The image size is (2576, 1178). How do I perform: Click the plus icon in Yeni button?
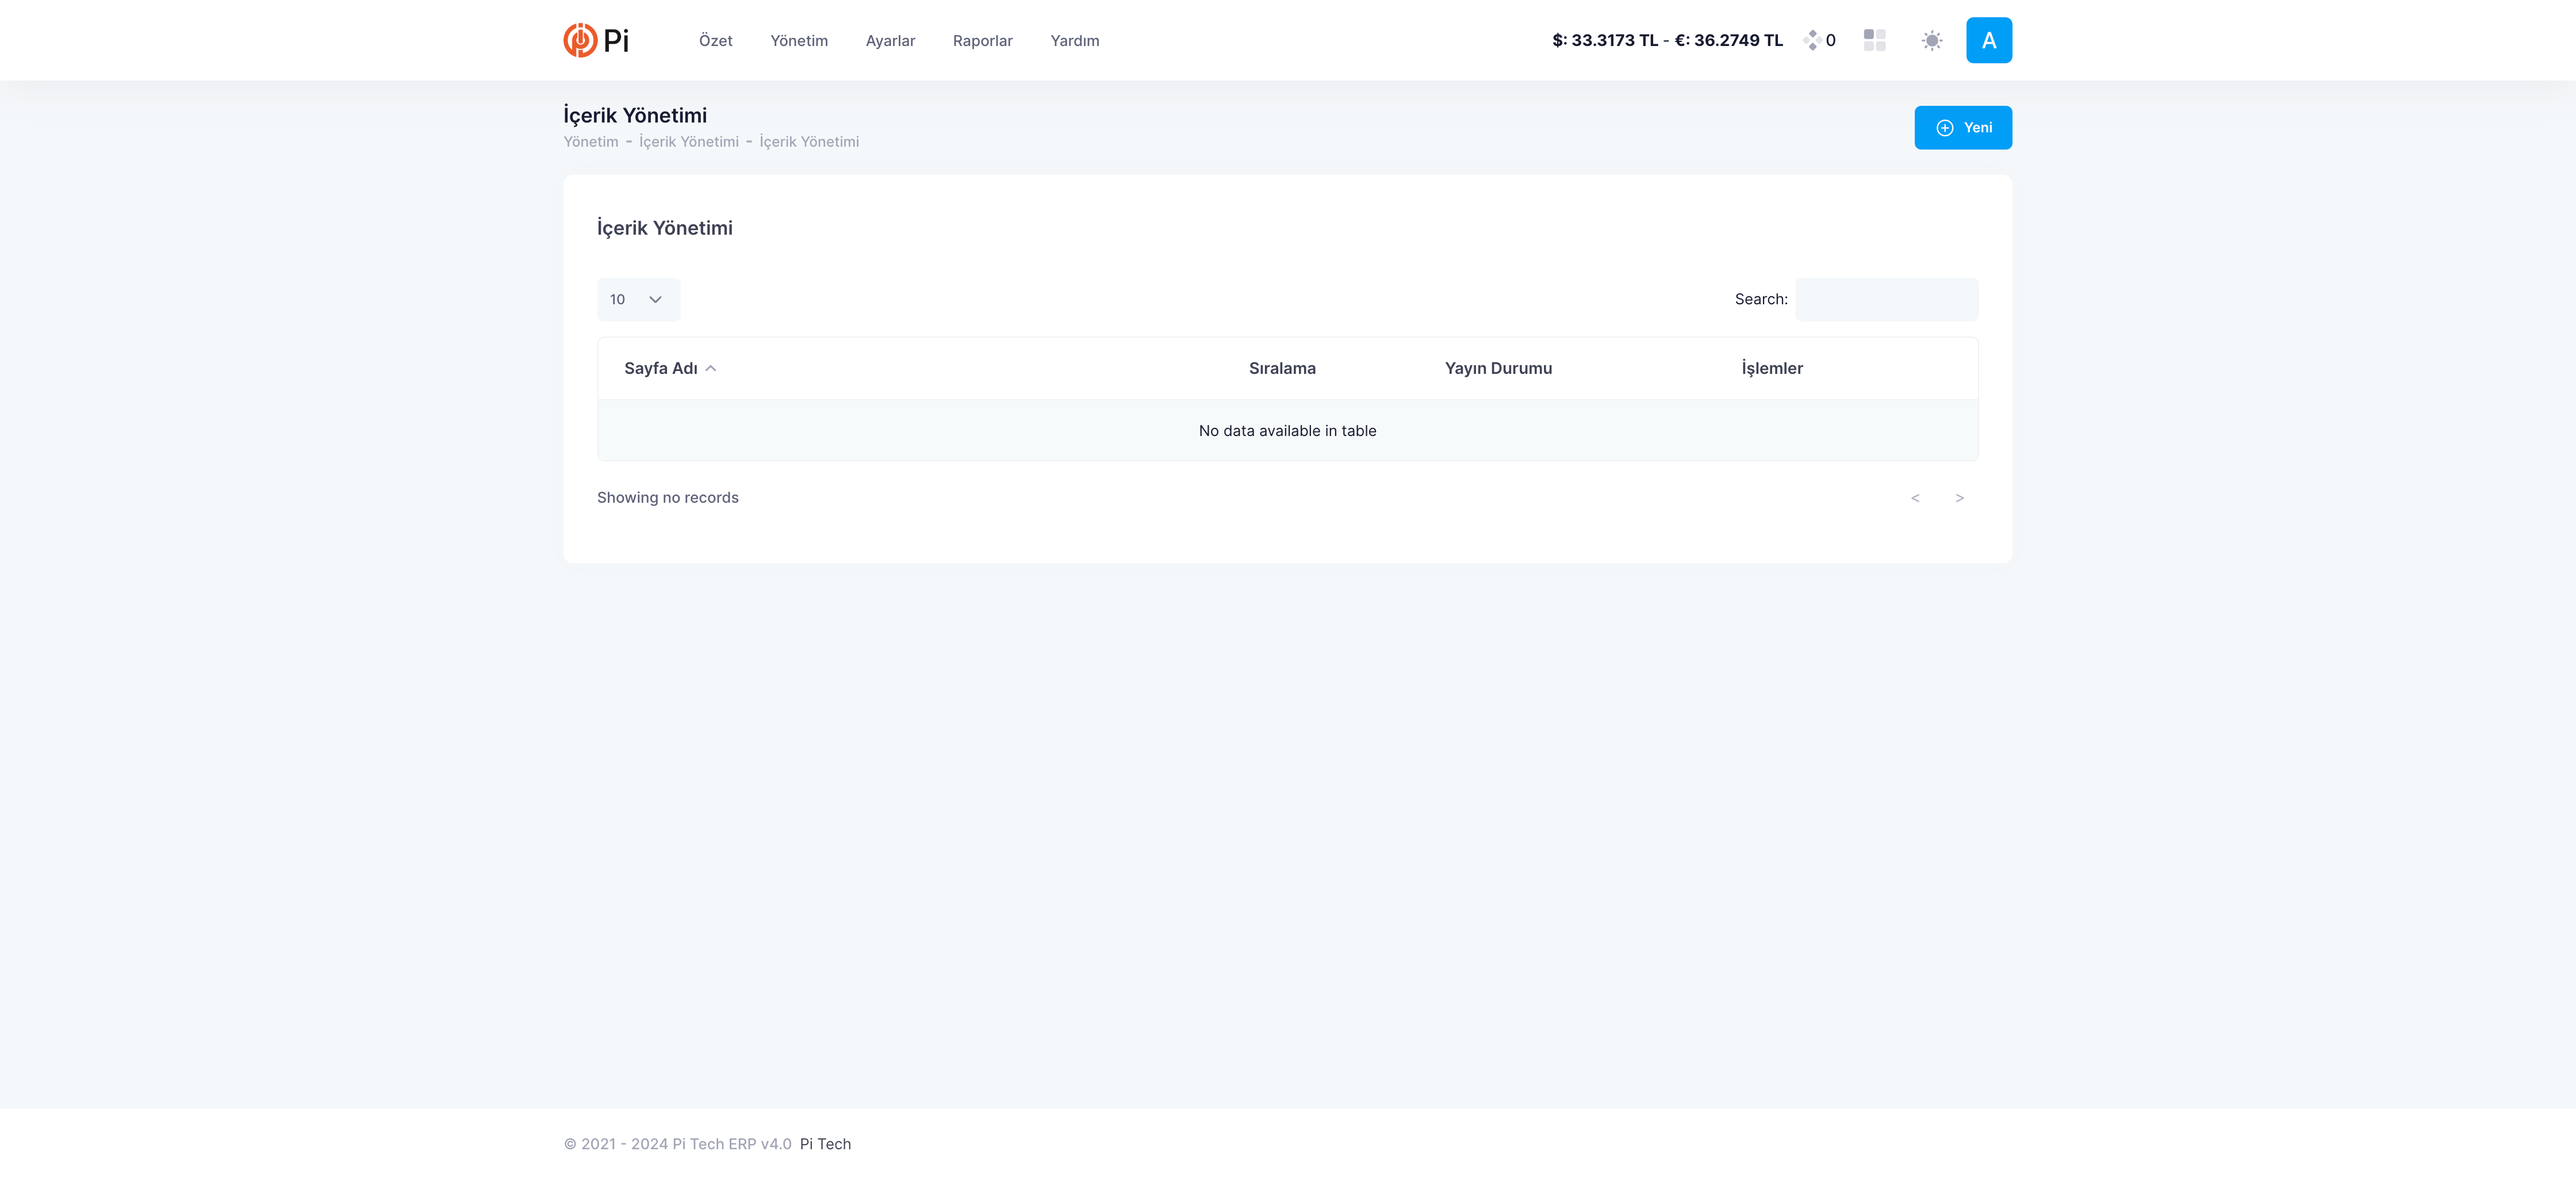1944,128
